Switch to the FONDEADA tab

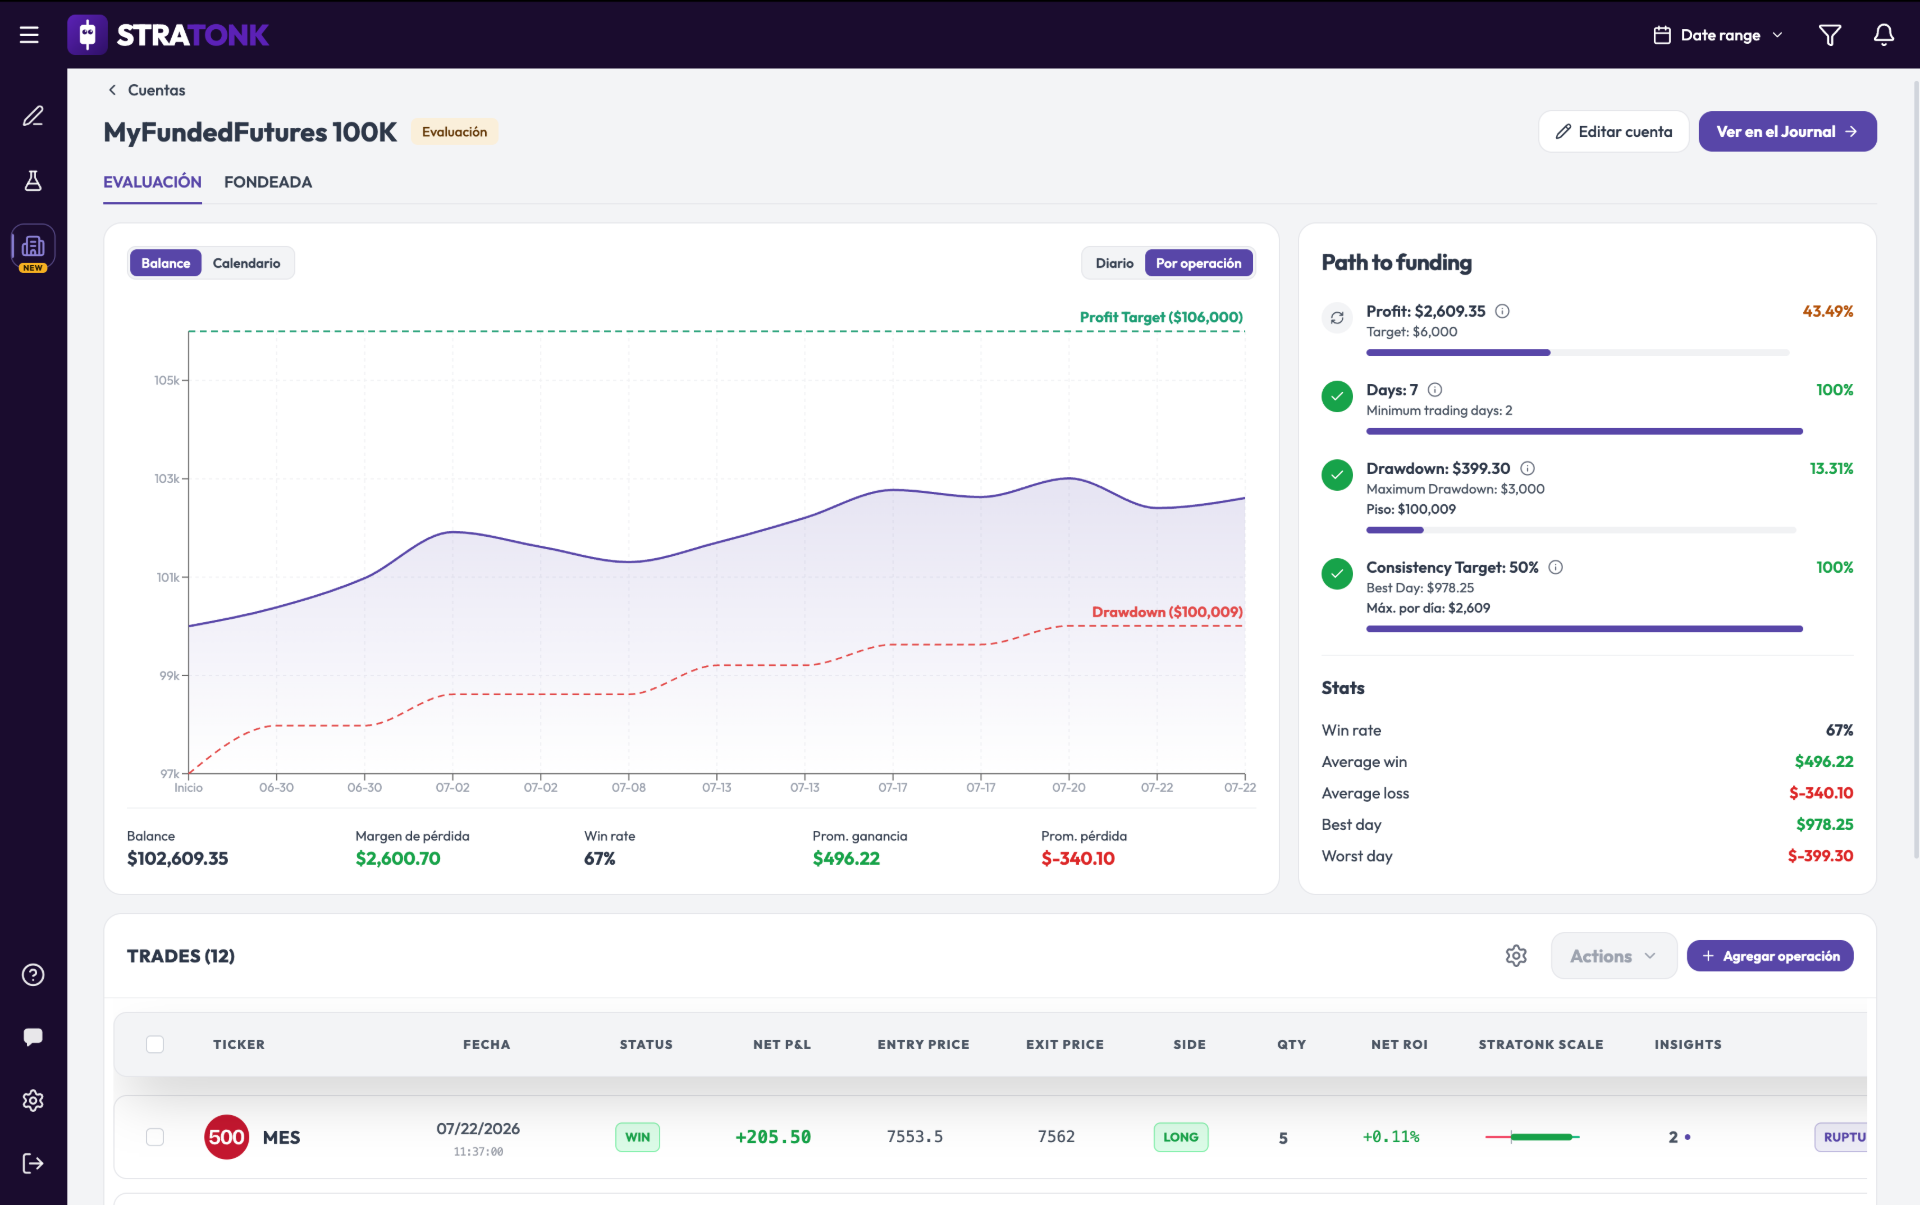coord(268,182)
